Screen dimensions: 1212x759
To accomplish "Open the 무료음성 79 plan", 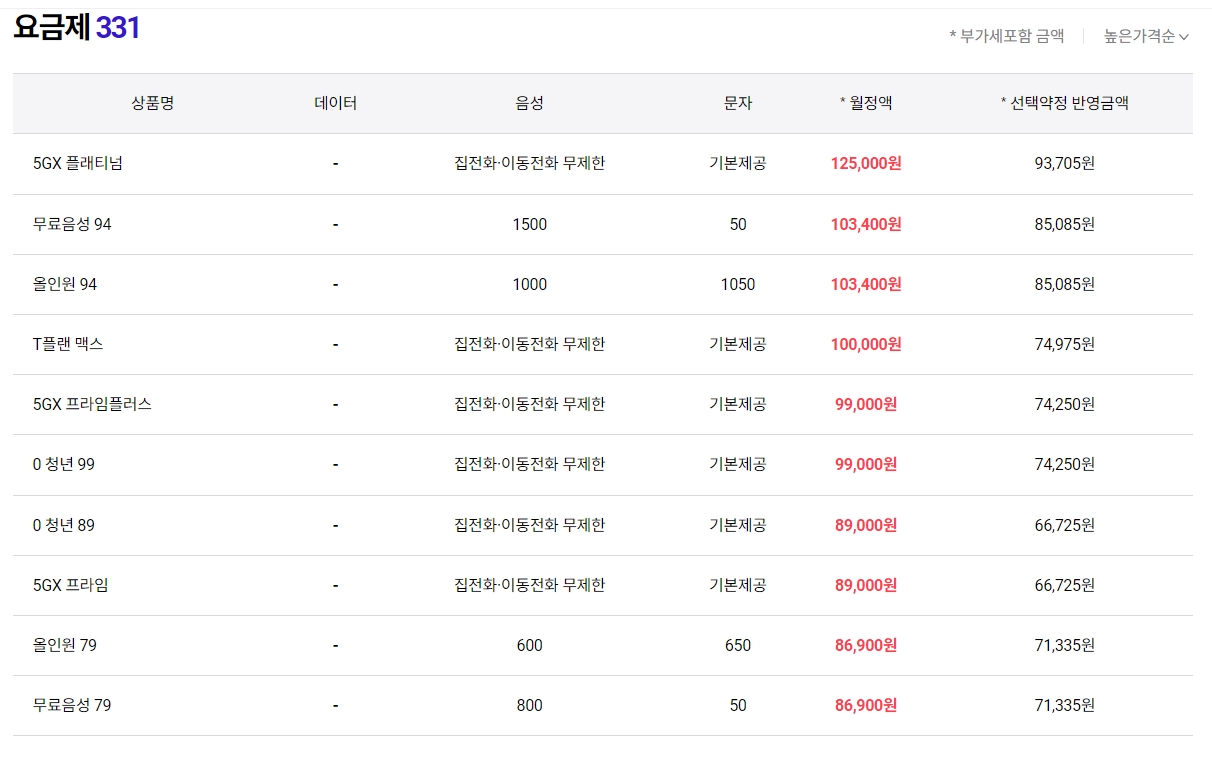I will click(x=72, y=705).
